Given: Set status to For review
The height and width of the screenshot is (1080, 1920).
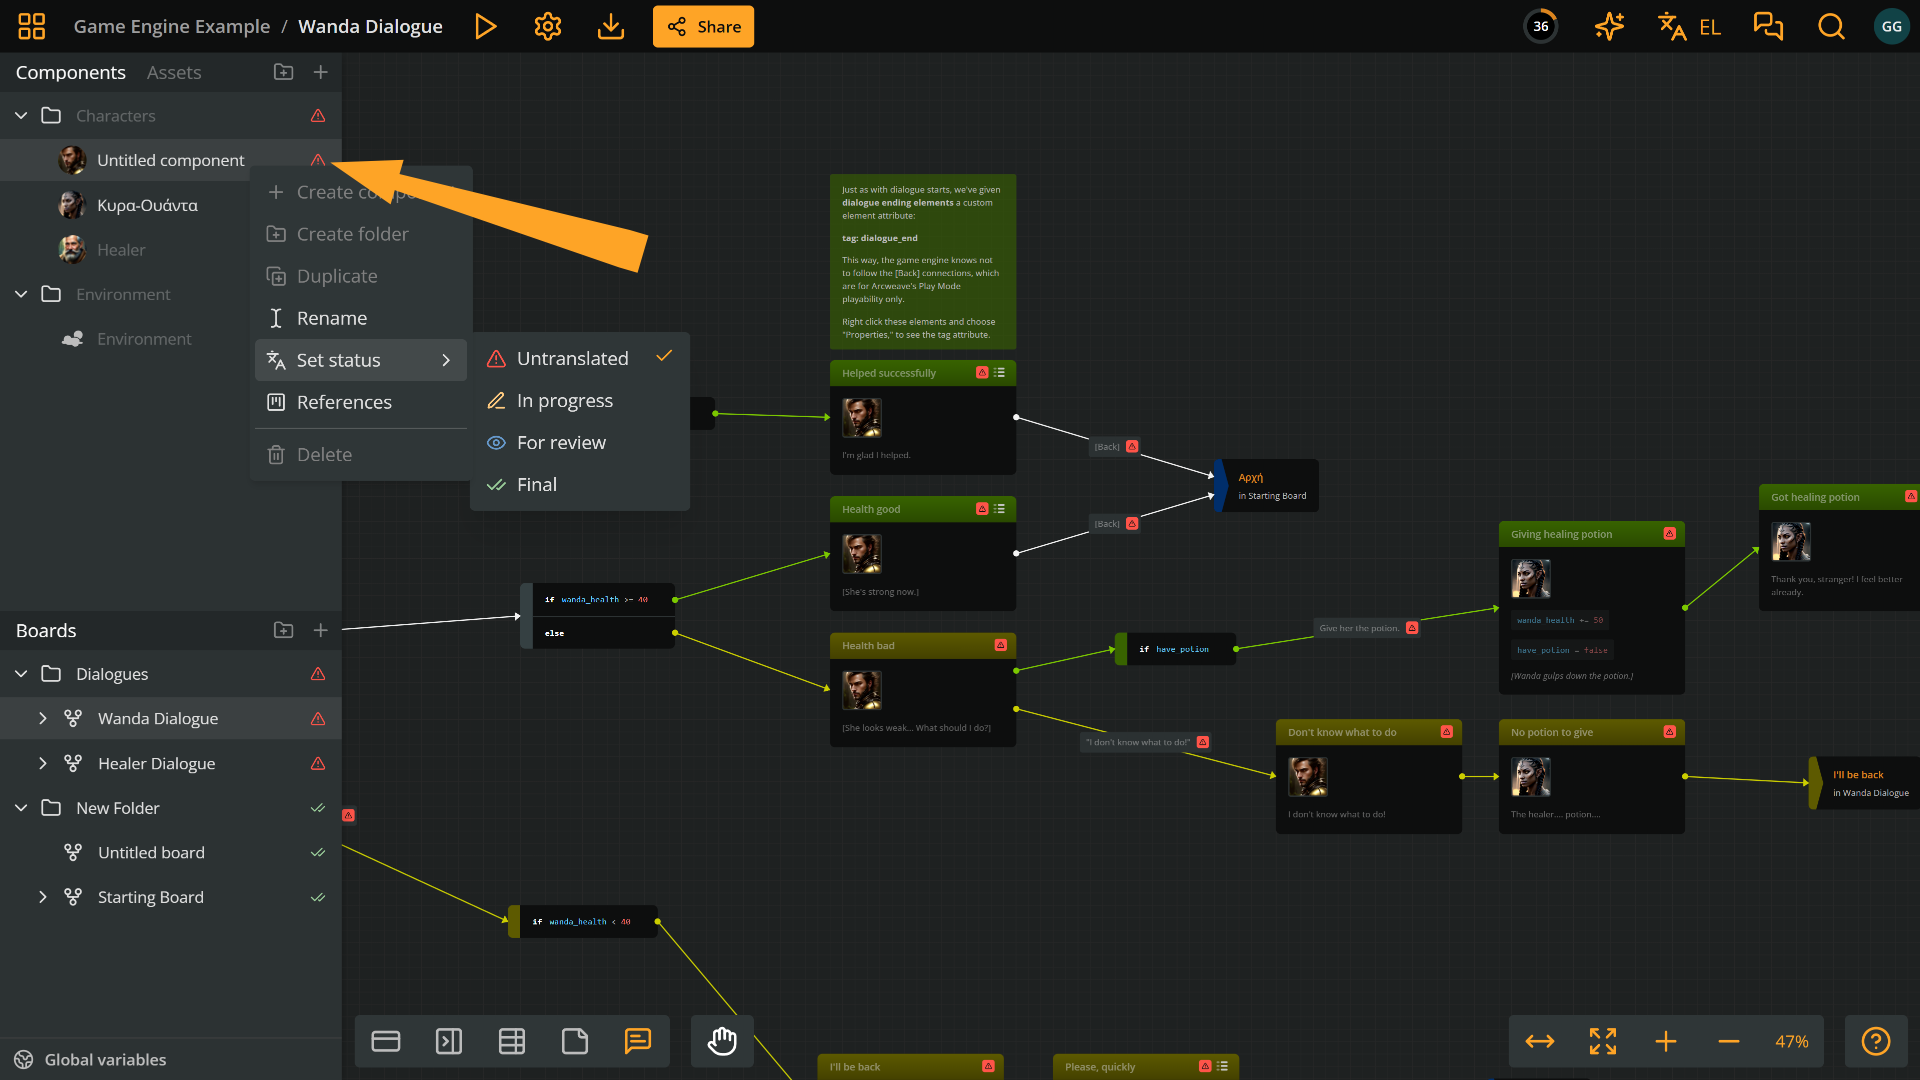Looking at the screenshot, I should (x=561, y=442).
